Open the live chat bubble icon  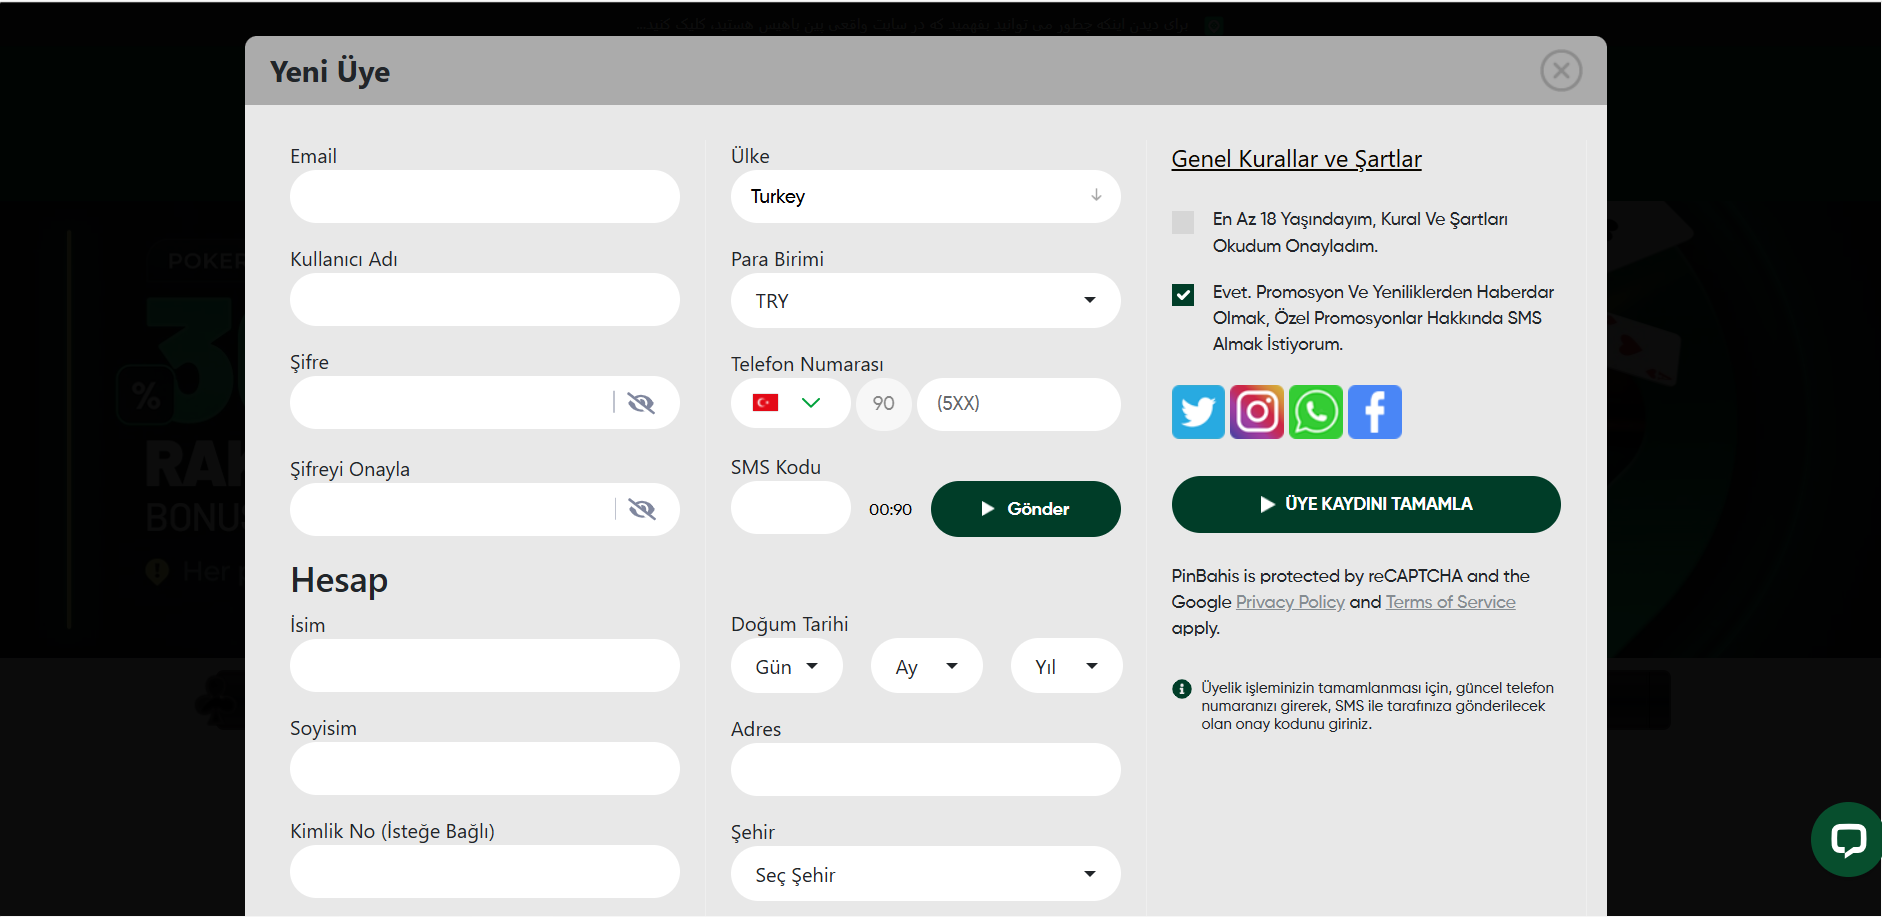(x=1847, y=840)
